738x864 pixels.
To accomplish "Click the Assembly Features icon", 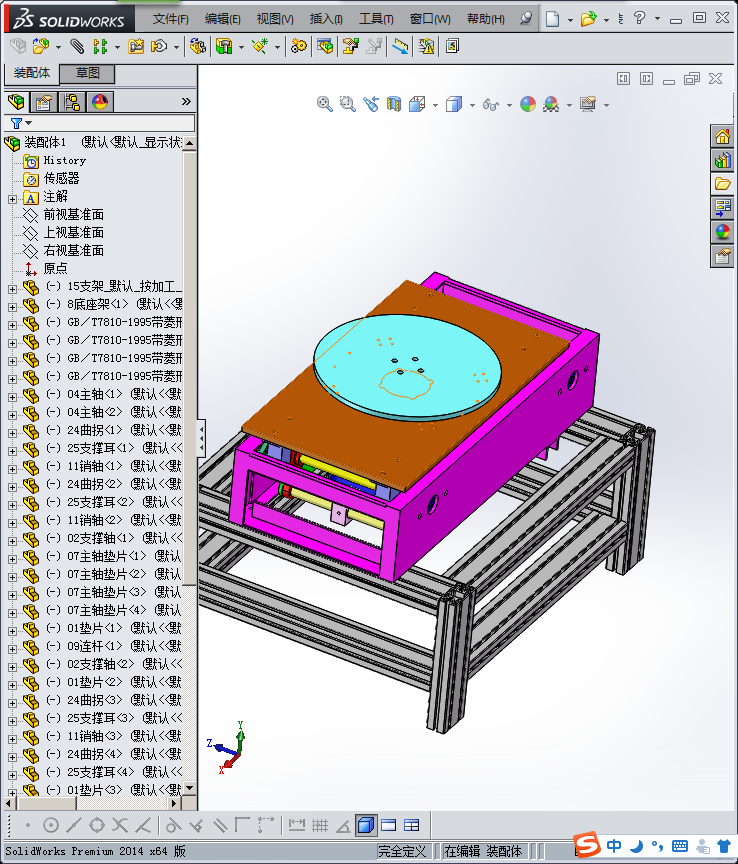I will point(224,46).
